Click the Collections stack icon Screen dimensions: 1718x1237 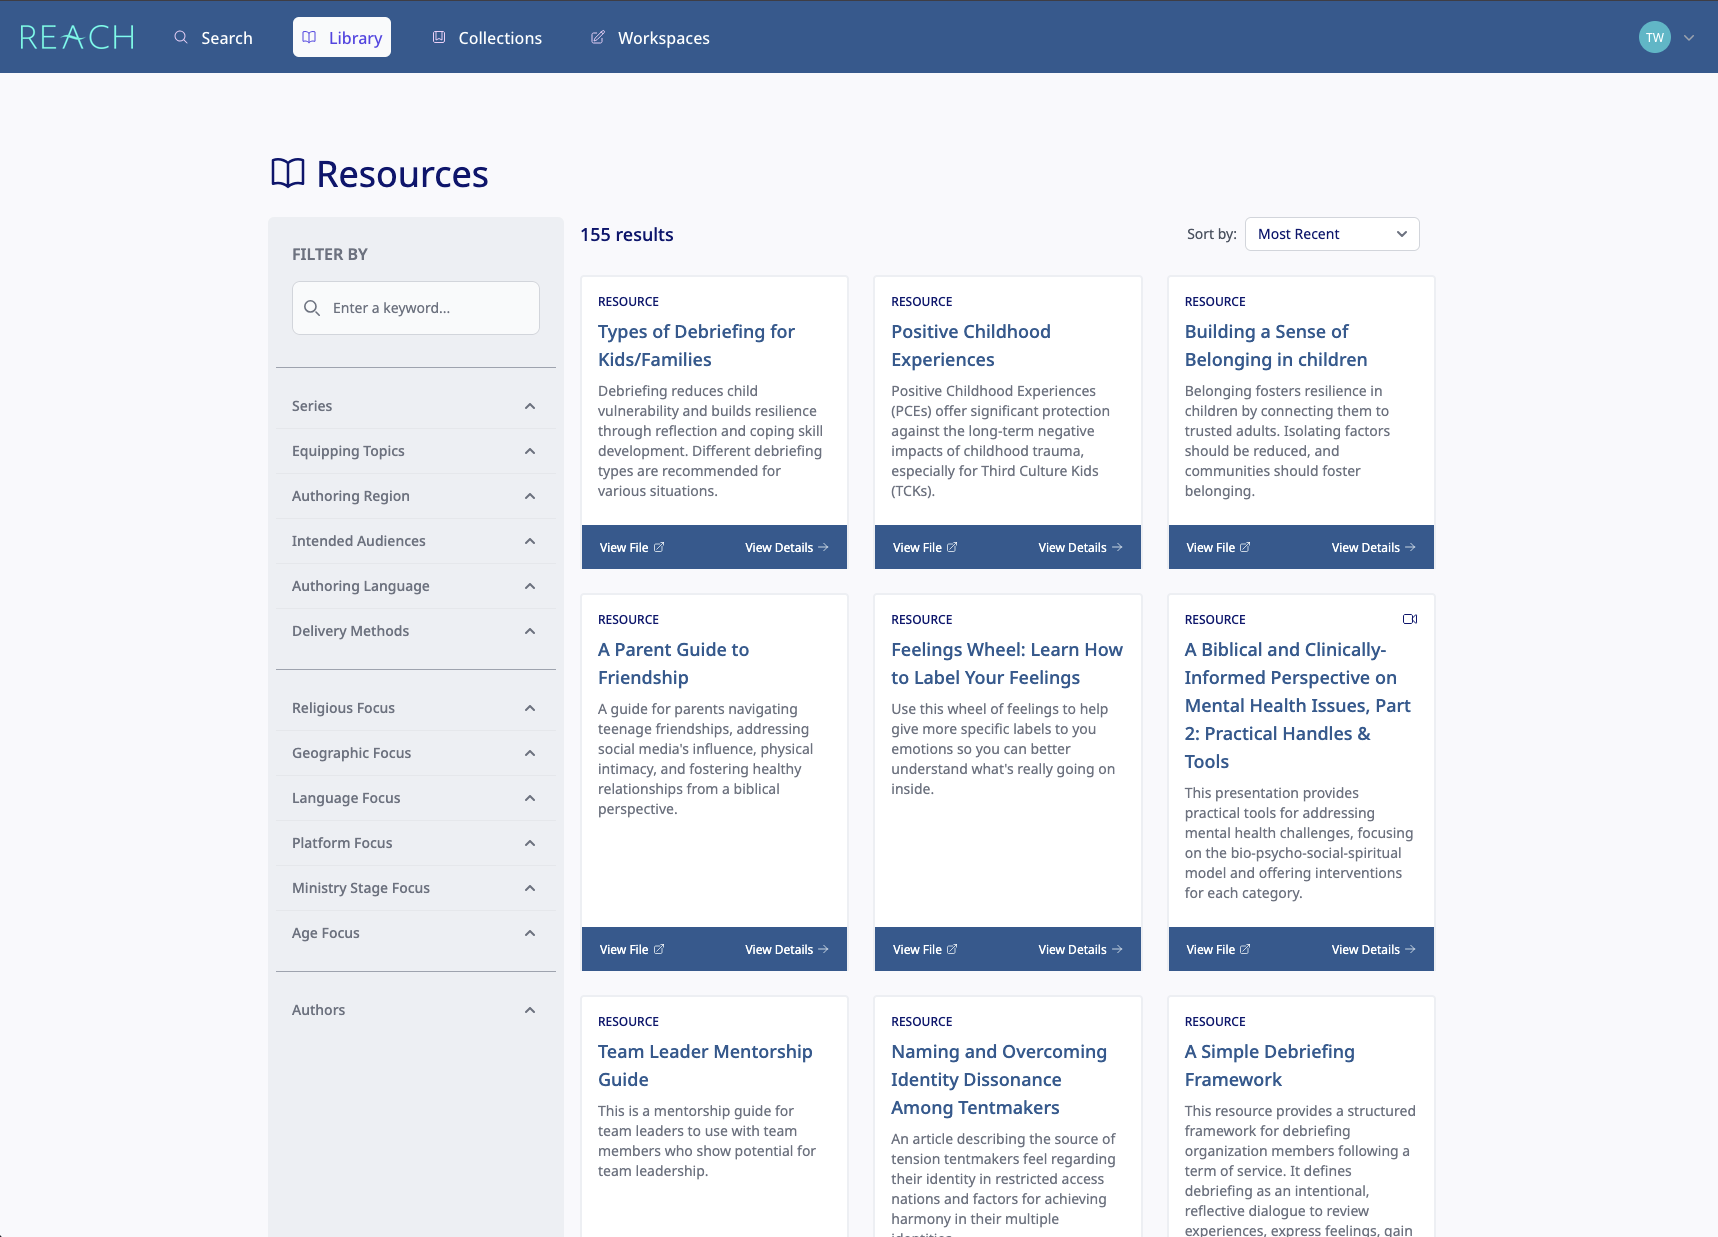tap(438, 36)
